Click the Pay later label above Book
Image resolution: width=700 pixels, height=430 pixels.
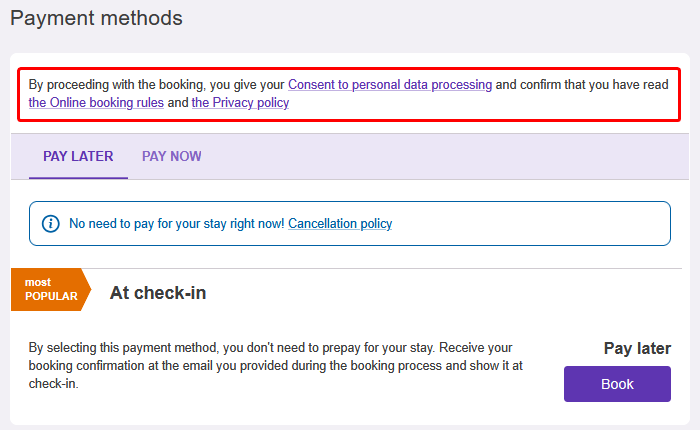coord(637,348)
